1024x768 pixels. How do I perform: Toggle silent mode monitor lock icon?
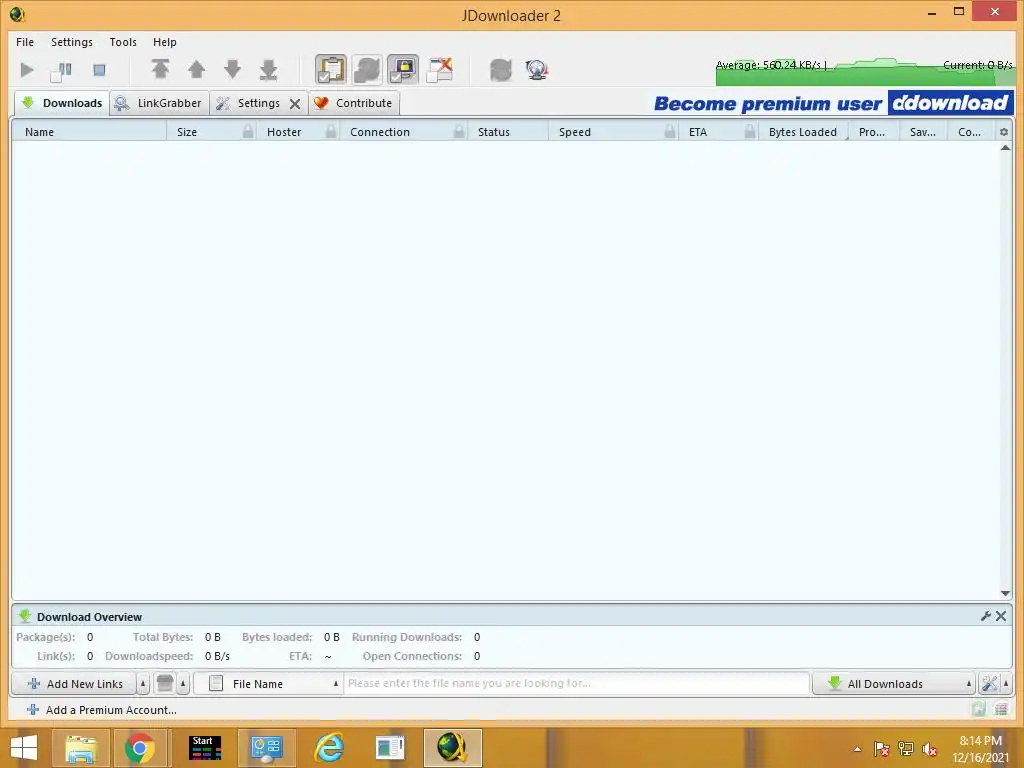click(x=403, y=69)
